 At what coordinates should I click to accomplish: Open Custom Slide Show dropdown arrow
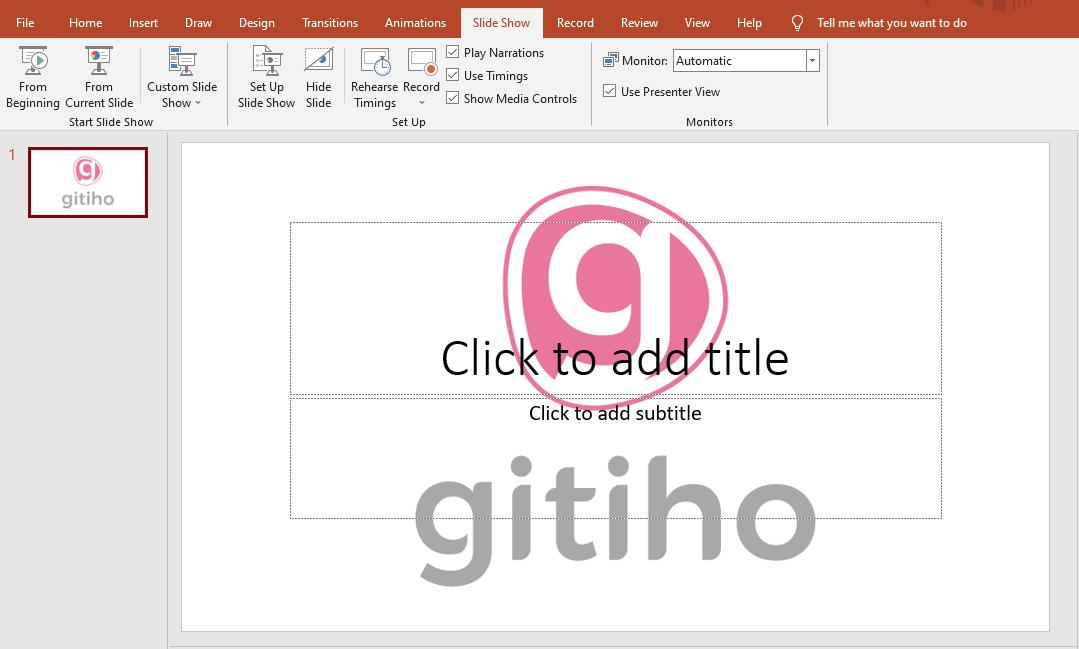coord(198,100)
